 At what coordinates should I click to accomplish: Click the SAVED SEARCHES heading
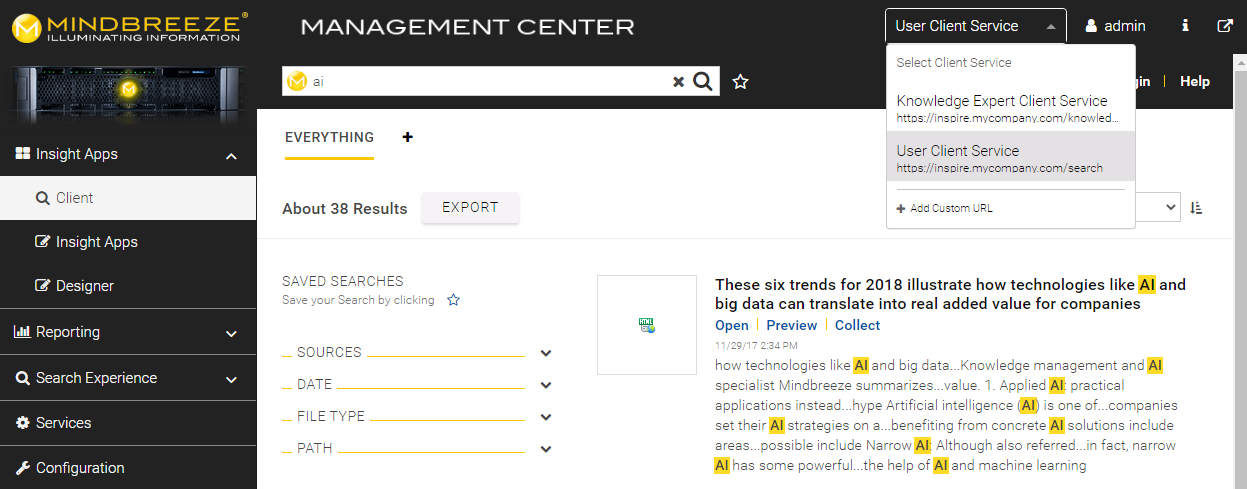tap(343, 281)
